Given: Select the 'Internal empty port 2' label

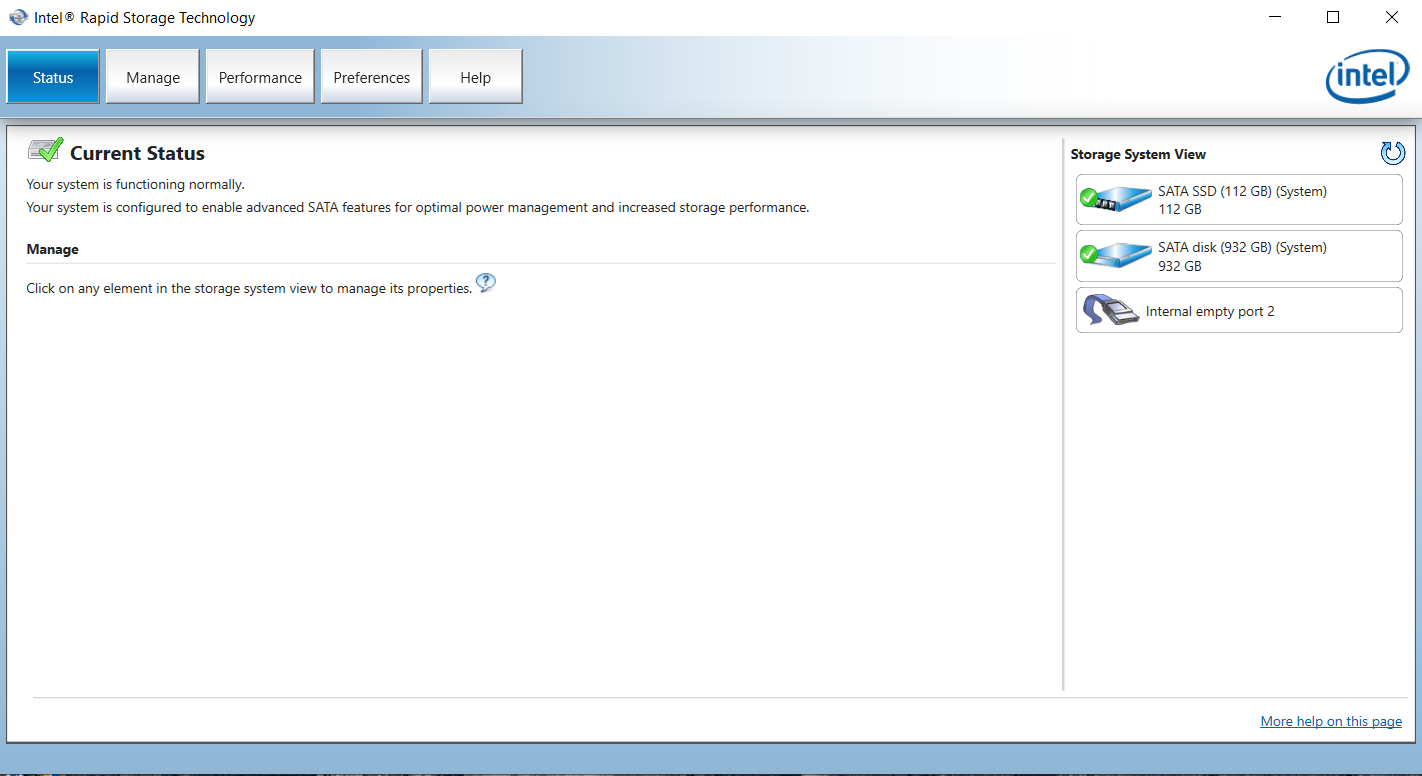Looking at the screenshot, I should pyautogui.click(x=1210, y=311).
